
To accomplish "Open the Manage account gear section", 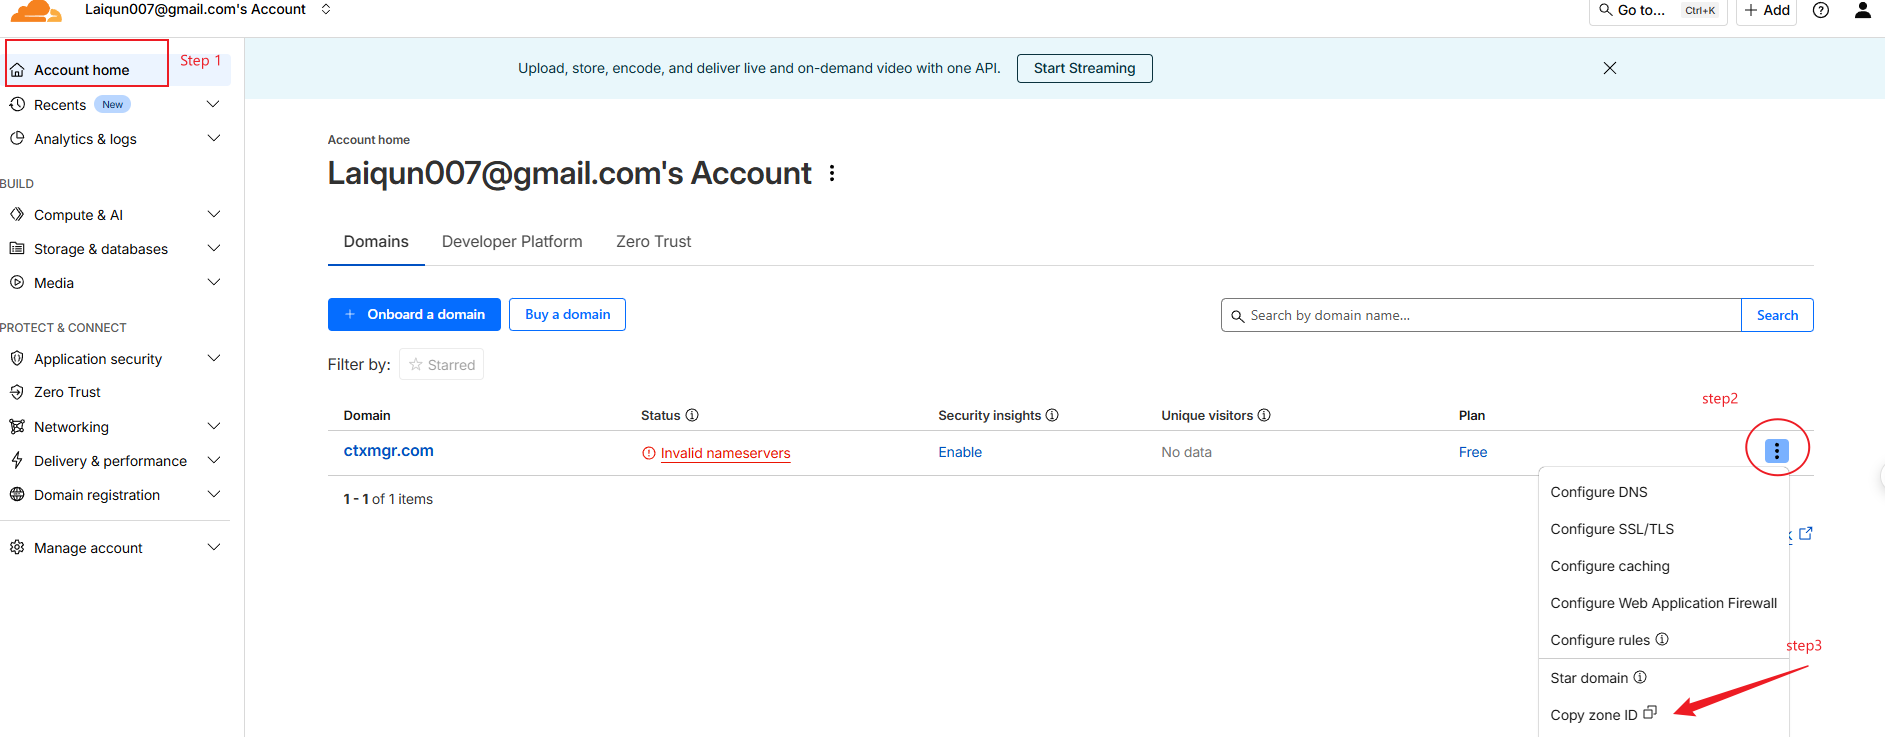I will pos(86,547).
